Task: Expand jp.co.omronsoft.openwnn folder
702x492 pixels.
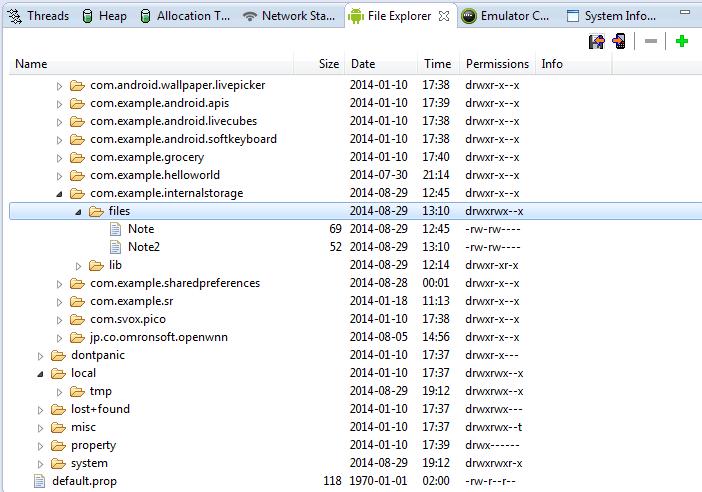Action: click(59, 338)
